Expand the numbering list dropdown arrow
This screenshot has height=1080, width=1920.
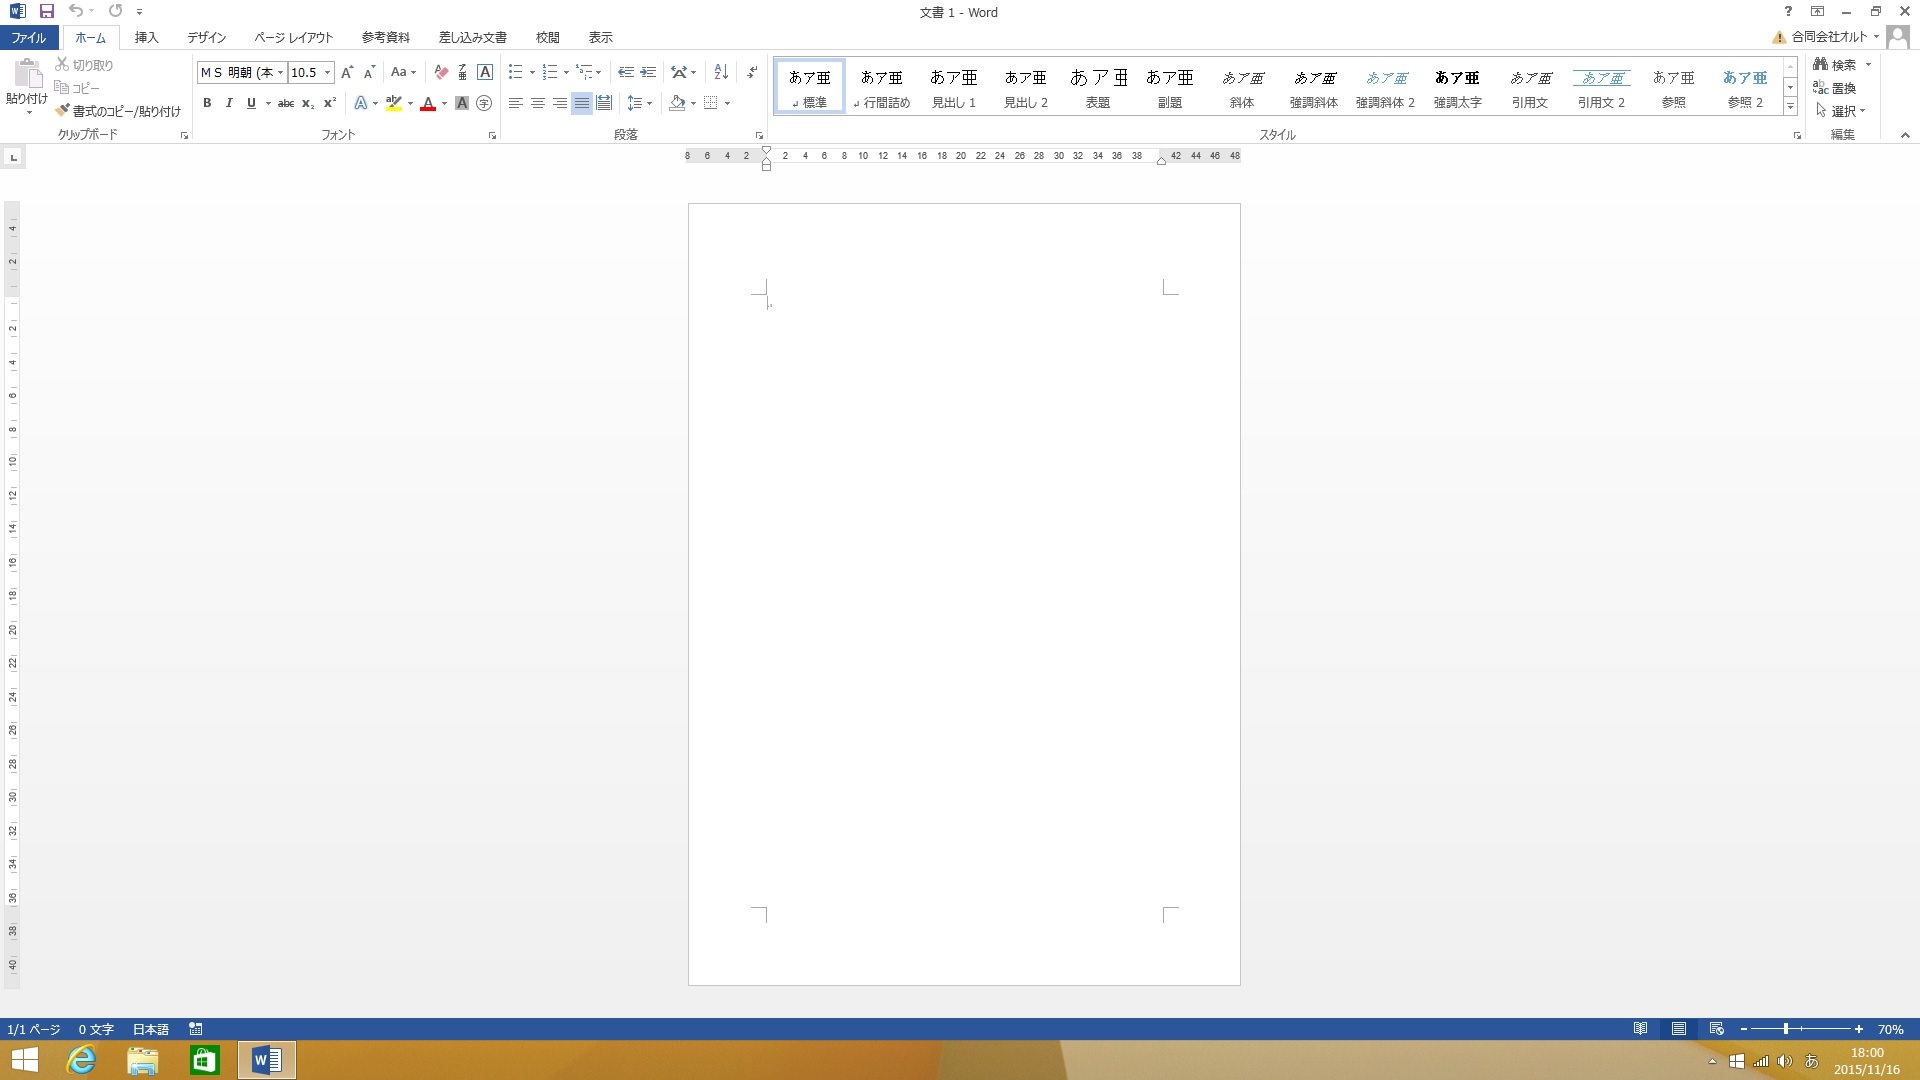[566, 72]
